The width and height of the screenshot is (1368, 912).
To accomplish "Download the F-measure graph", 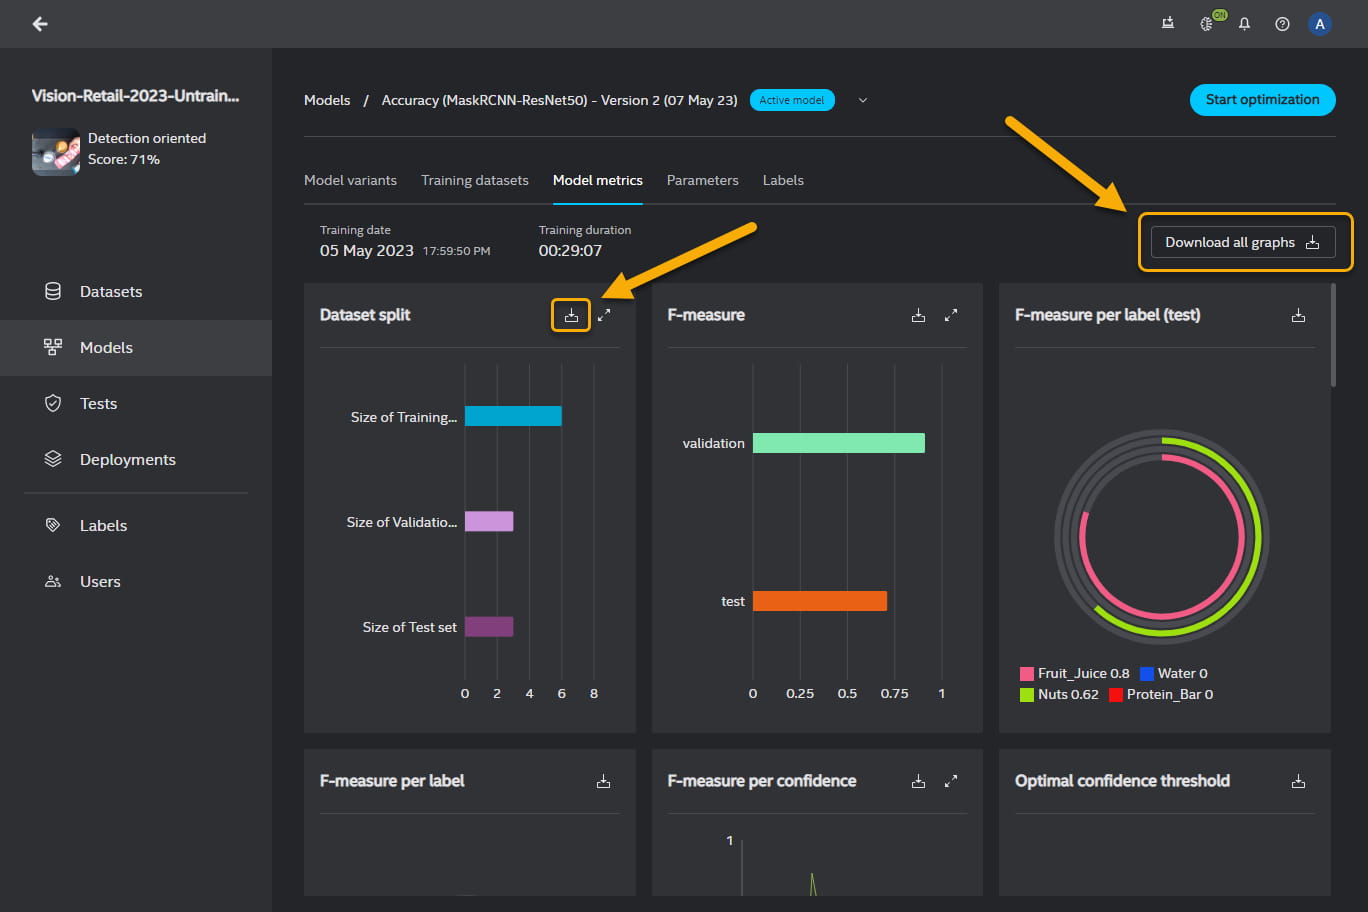I will coord(918,316).
